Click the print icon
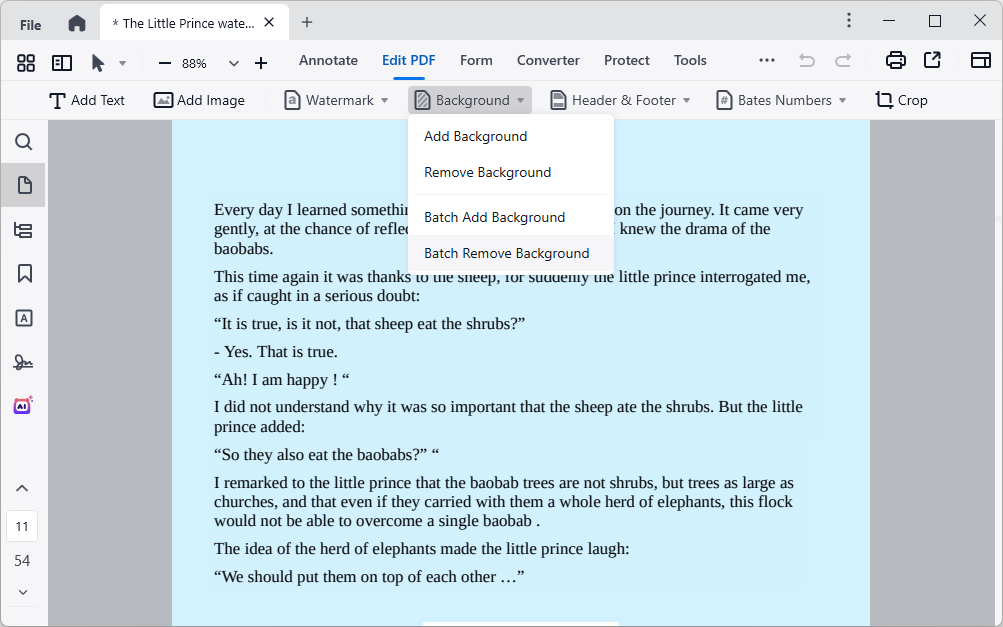The width and height of the screenshot is (1003, 627). pyautogui.click(x=896, y=60)
